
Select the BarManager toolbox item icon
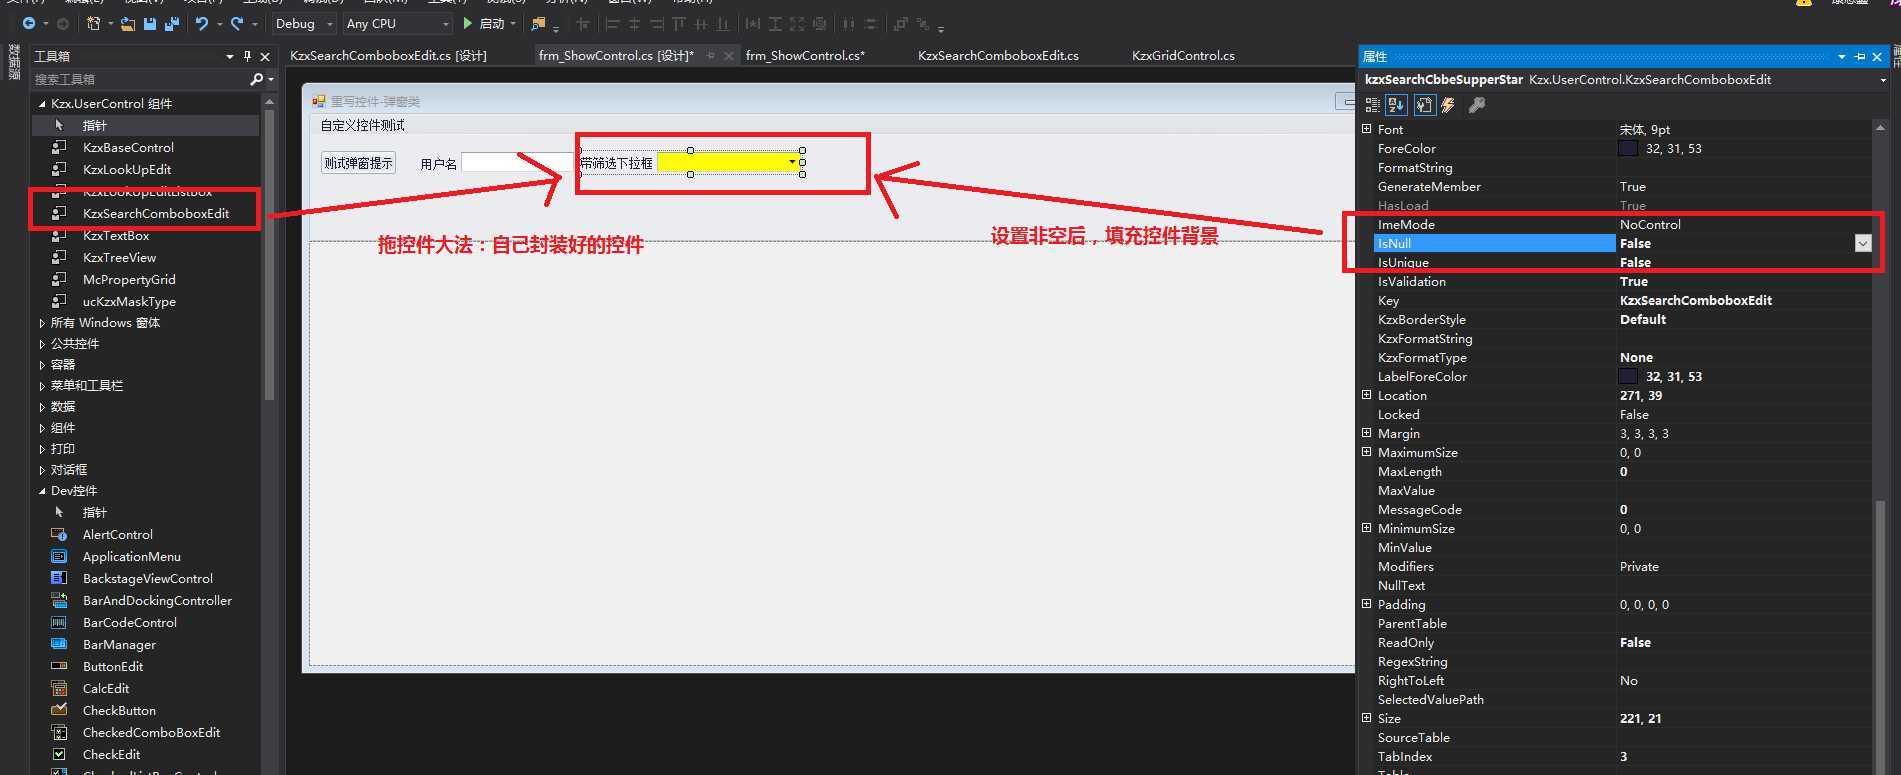[x=59, y=644]
